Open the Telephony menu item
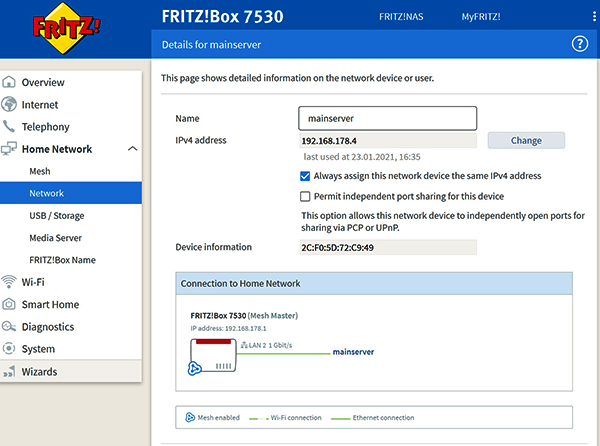 pos(71,126)
